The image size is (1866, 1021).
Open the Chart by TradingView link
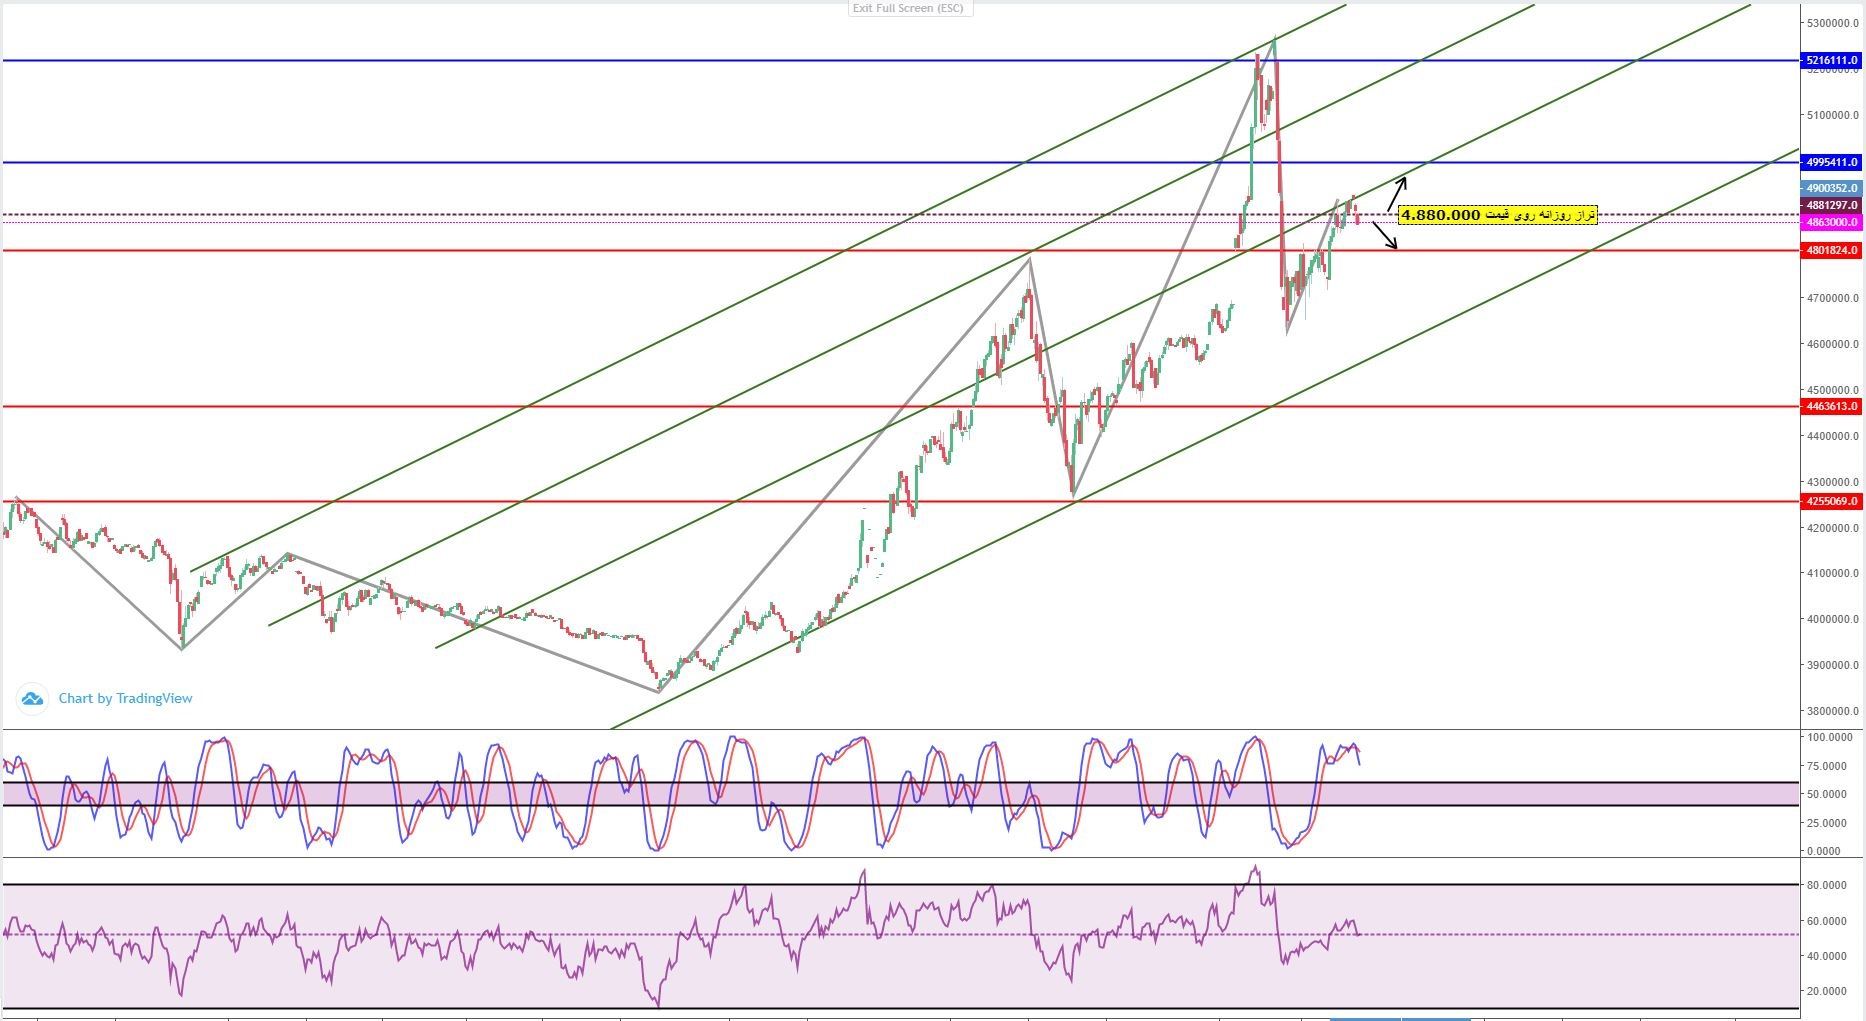[125, 699]
